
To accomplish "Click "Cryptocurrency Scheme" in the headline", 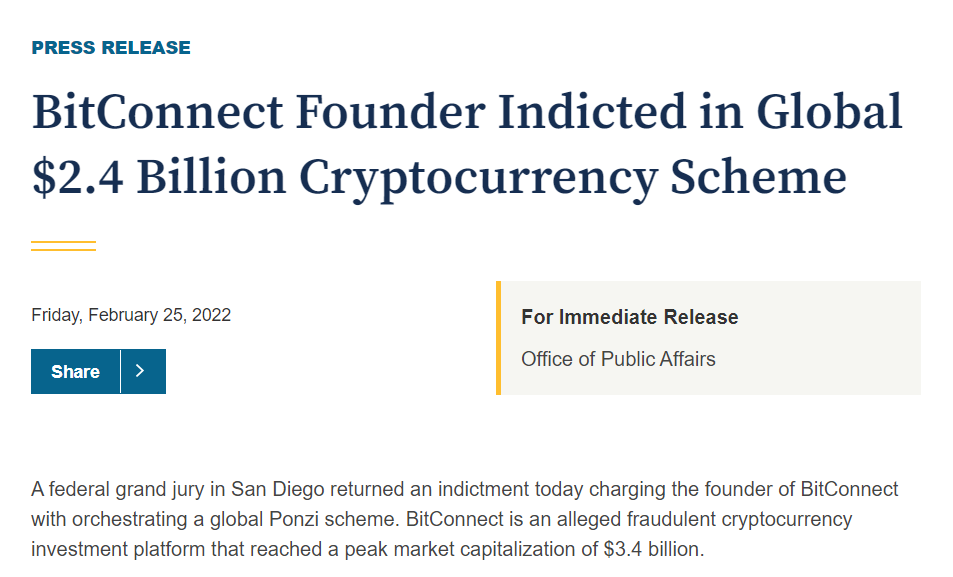I will pyautogui.click(x=573, y=179).
